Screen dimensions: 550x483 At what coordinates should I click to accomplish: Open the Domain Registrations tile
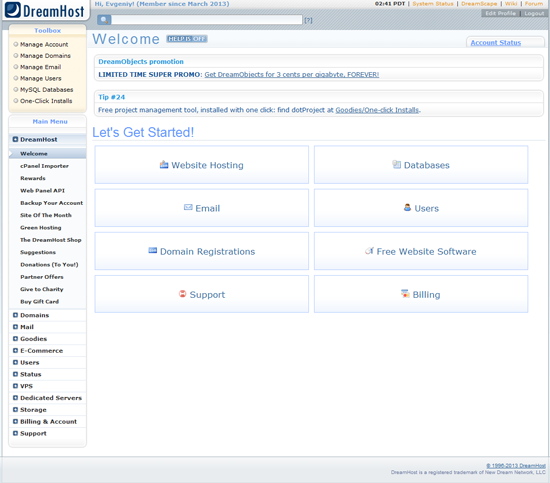(201, 251)
